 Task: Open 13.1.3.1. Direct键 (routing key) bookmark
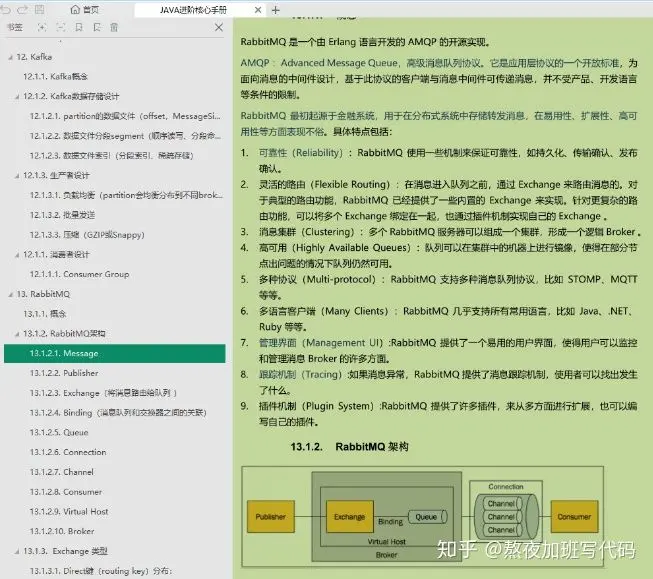pyautogui.click(x=101, y=571)
